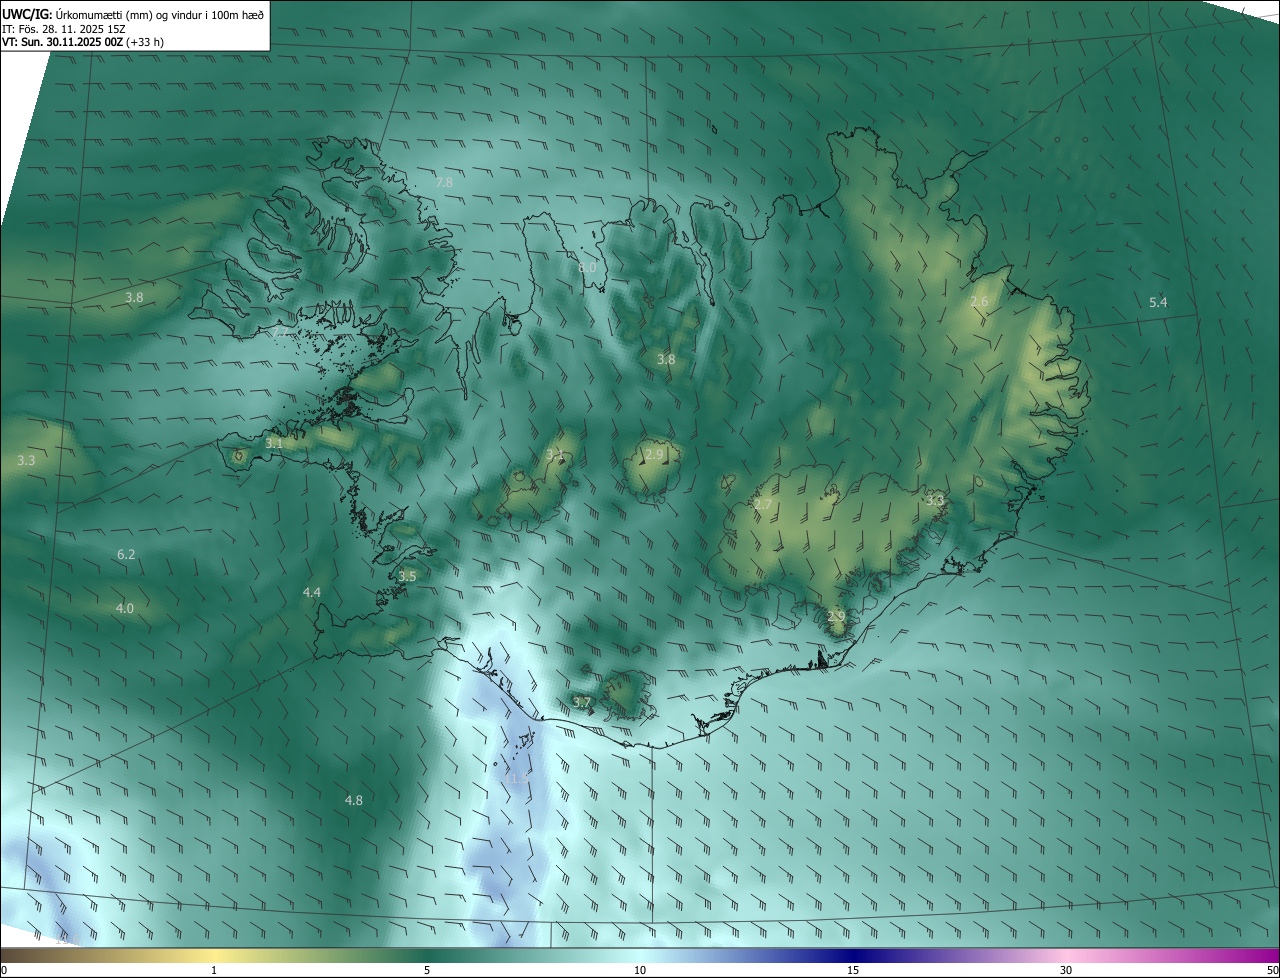Click the dark navy segment of the colorbar
1280x978 pixels.
pyautogui.click(x=855, y=956)
